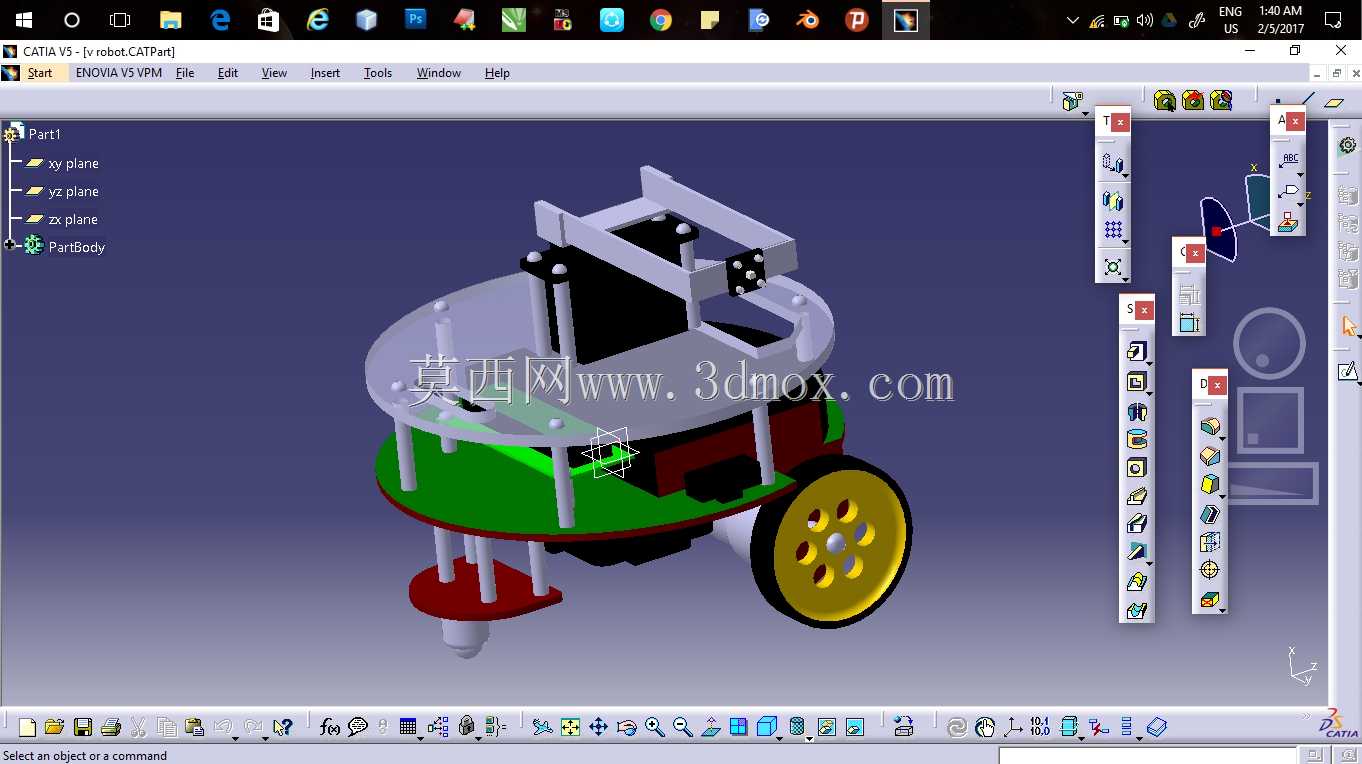Viewport: 1362px width, 764px height.
Task: Click the Zoom In magnifier
Action: point(655,727)
